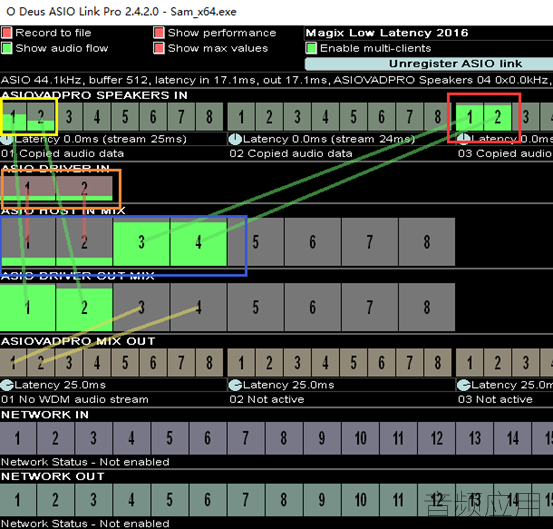Disable the Show audio flow checkbox
The height and width of the screenshot is (529, 553).
7,48
